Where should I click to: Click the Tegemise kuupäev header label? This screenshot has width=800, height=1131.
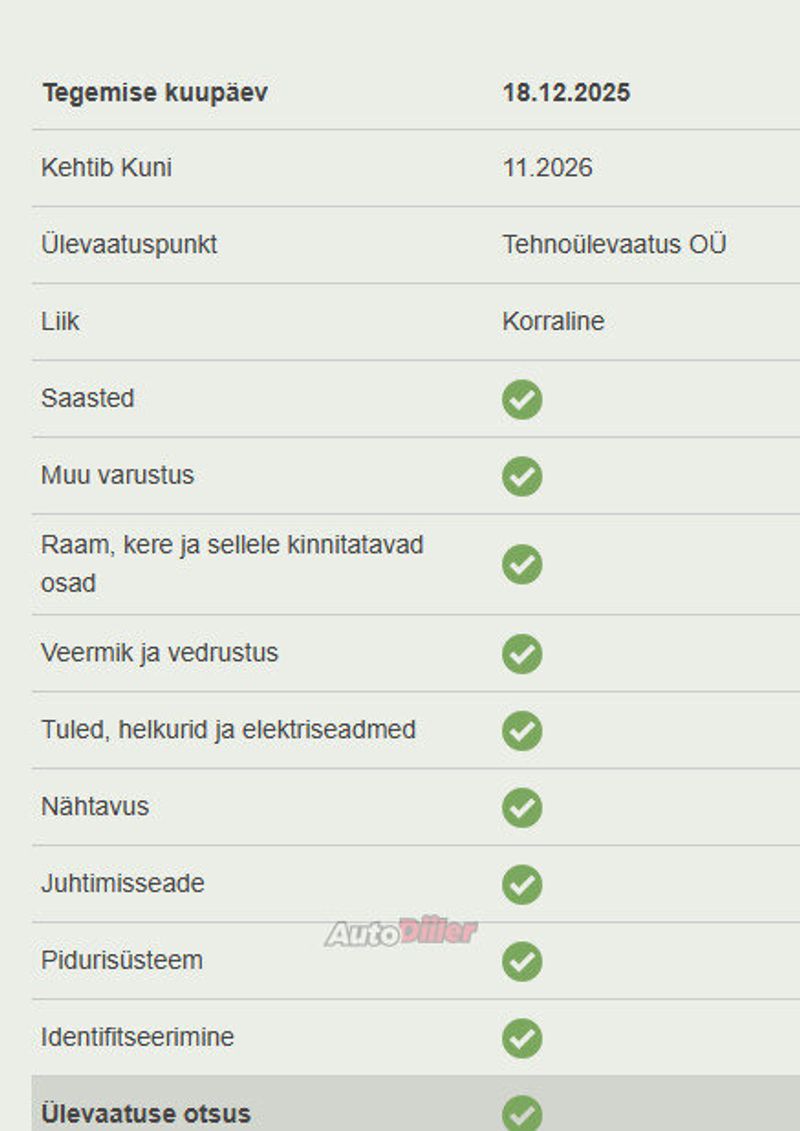(x=154, y=93)
